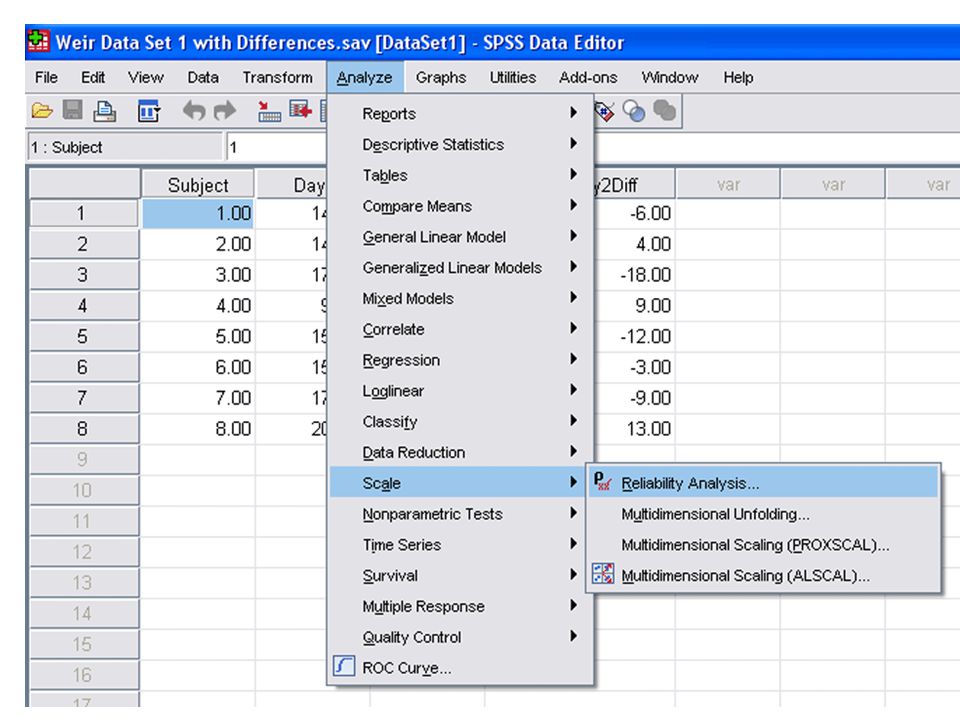Click the Go to Variable icon

coord(301,111)
